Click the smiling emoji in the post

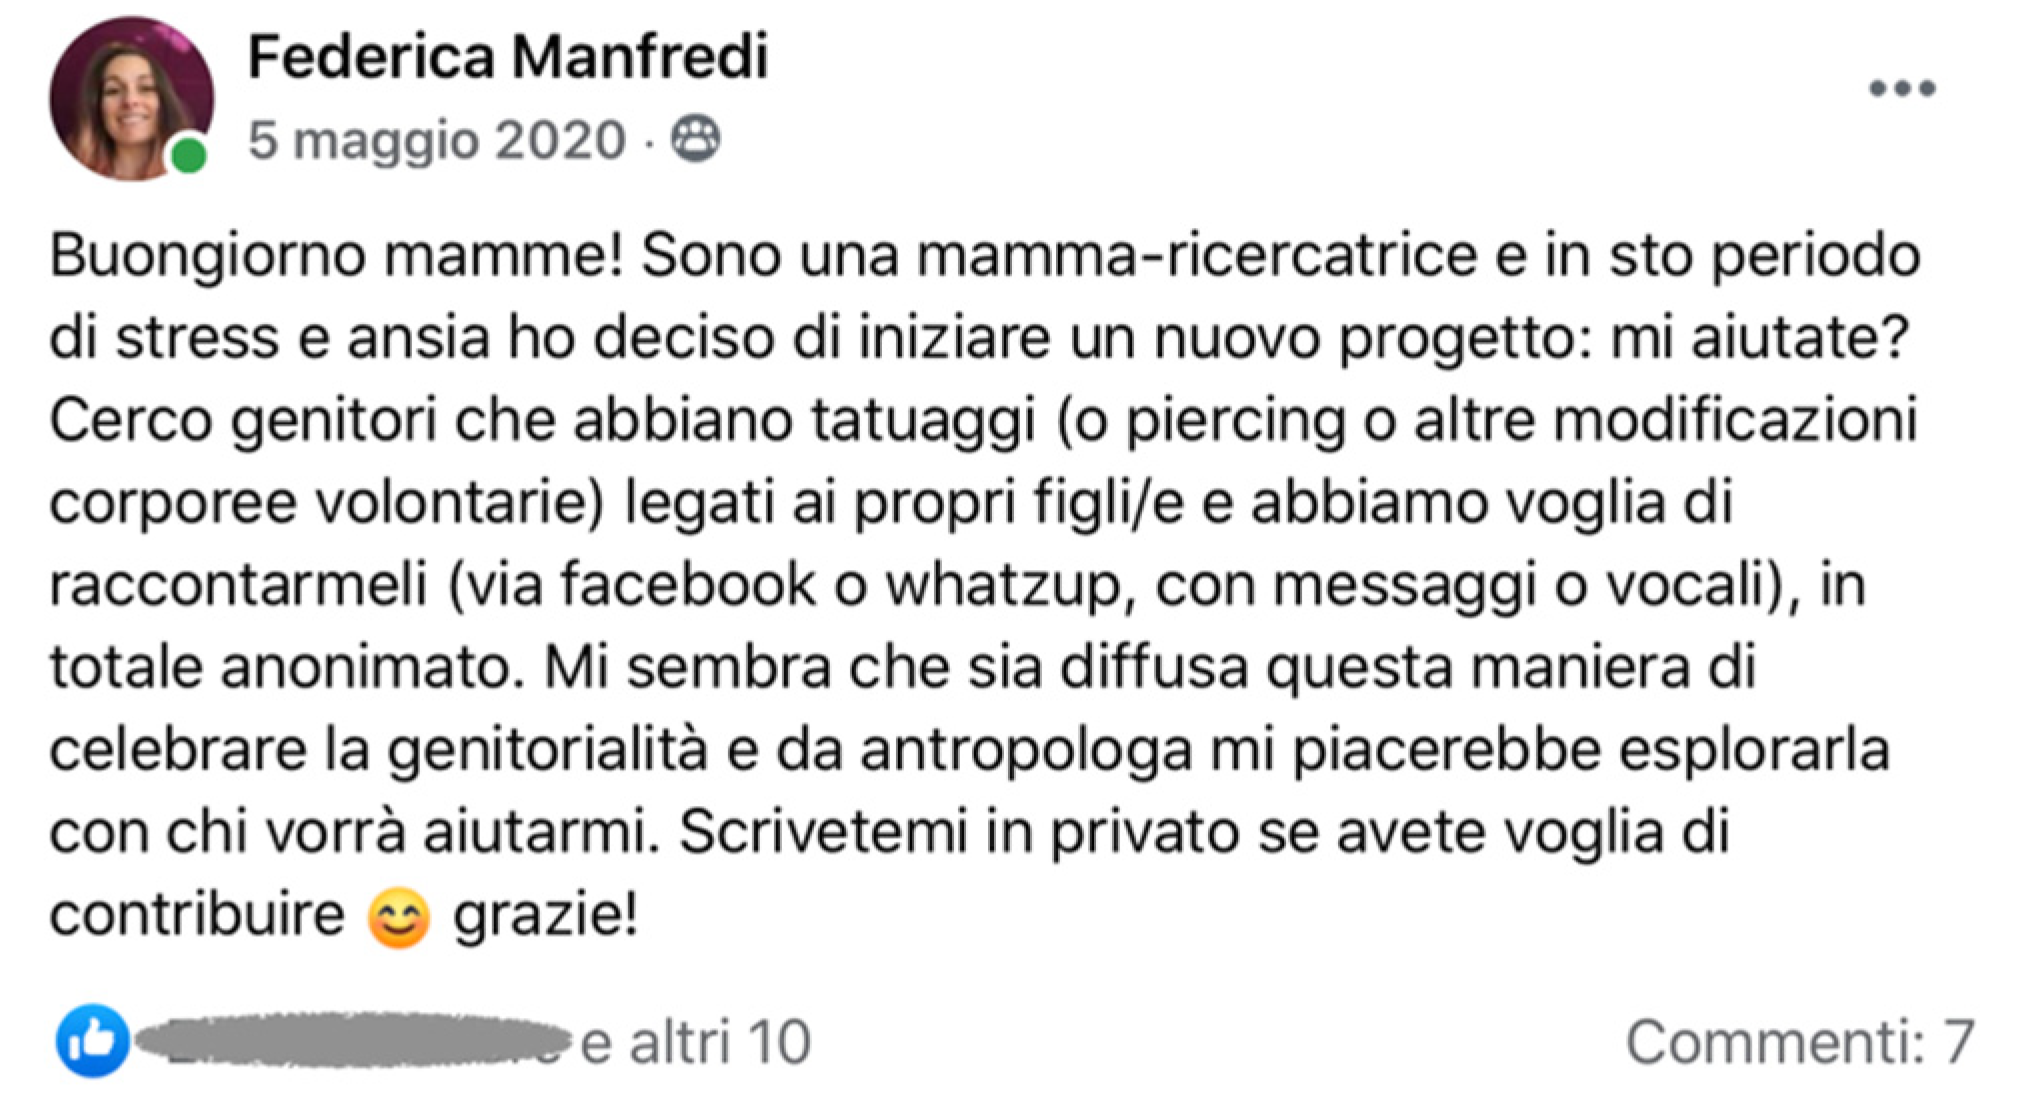point(398,916)
